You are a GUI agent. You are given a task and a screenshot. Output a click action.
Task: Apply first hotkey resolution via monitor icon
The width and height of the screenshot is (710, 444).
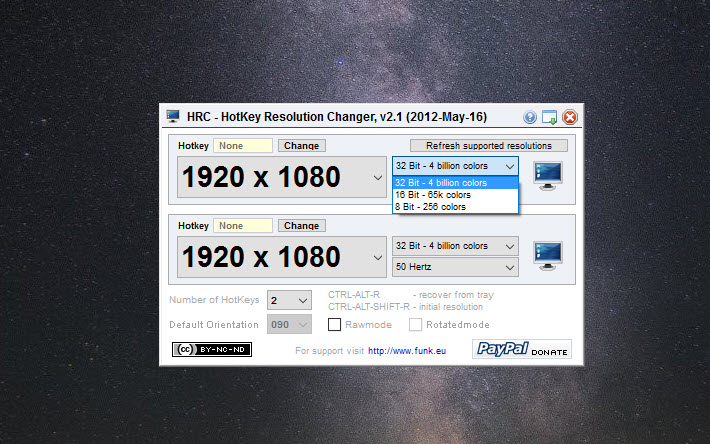pyautogui.click(x=548, y=176)
